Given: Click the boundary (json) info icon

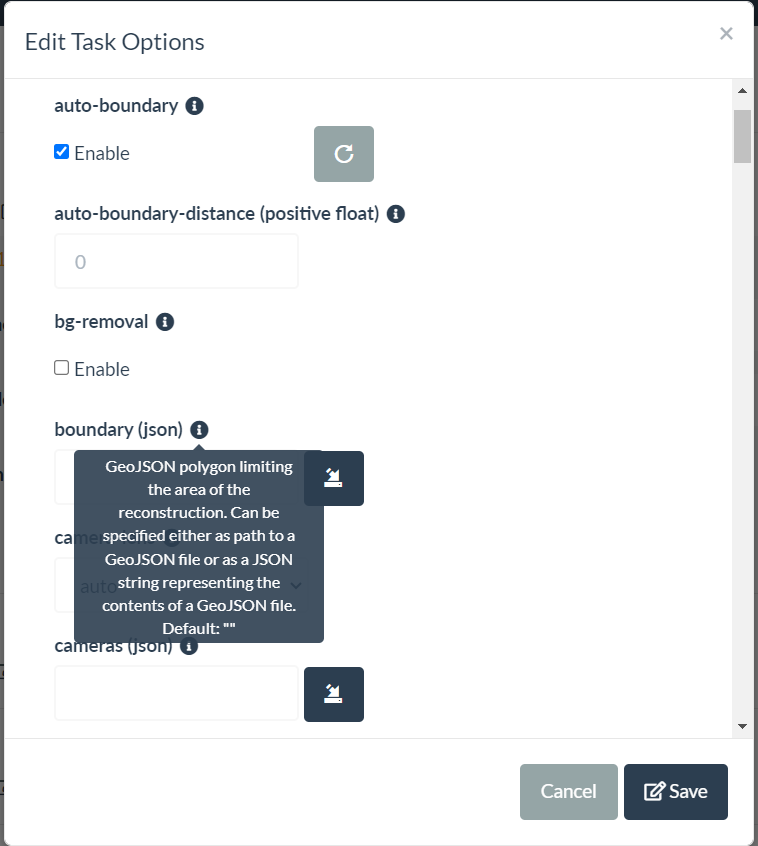Looking at the screenshot, I should (x=199, y=430).
